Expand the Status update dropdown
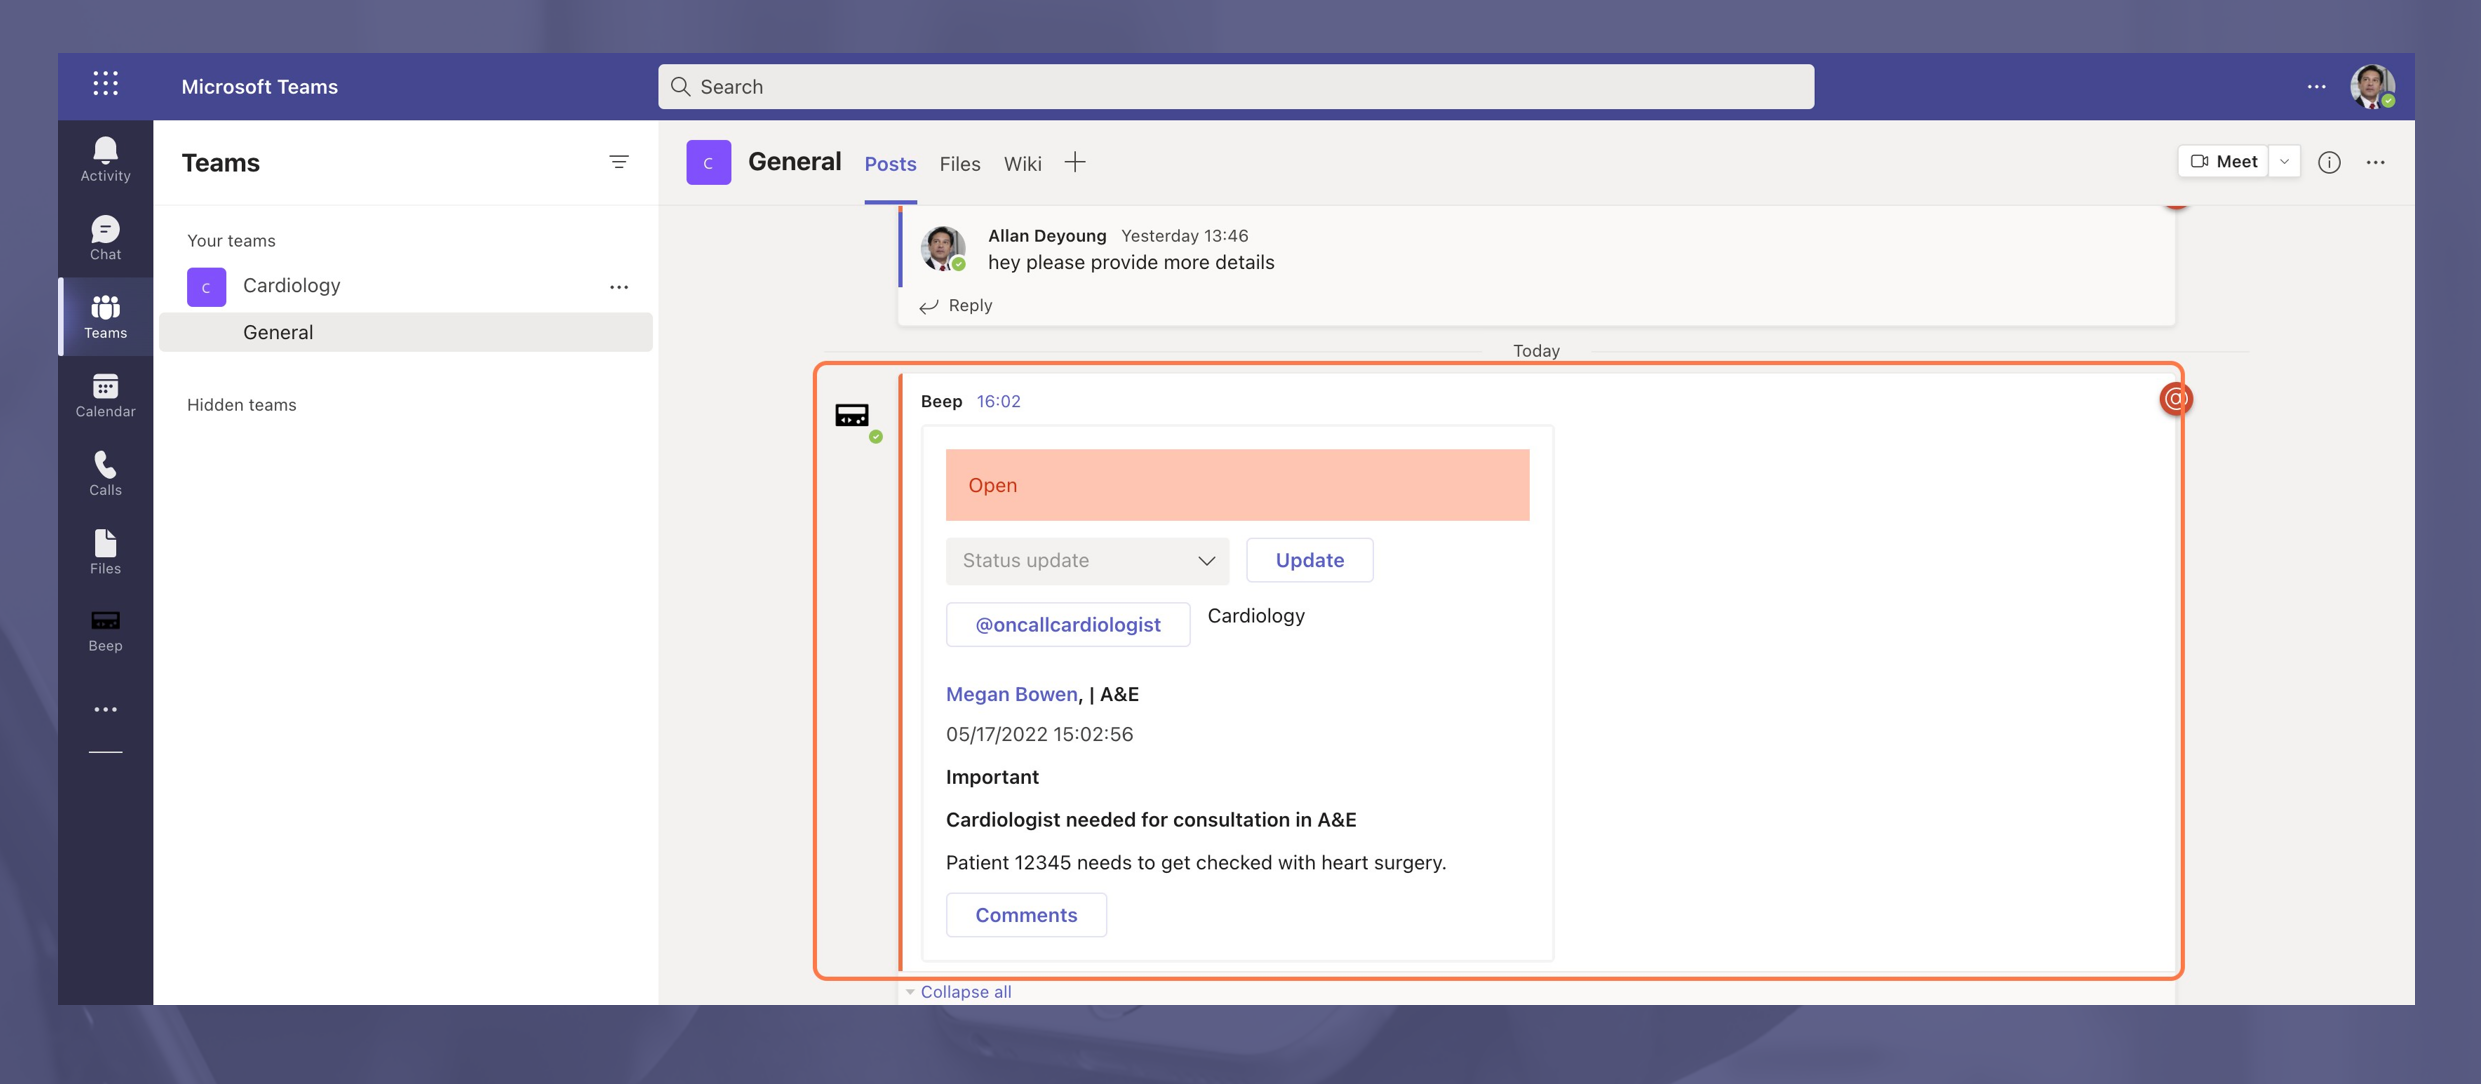This screenshot has width=2481, height=1085. (1087, 561)
